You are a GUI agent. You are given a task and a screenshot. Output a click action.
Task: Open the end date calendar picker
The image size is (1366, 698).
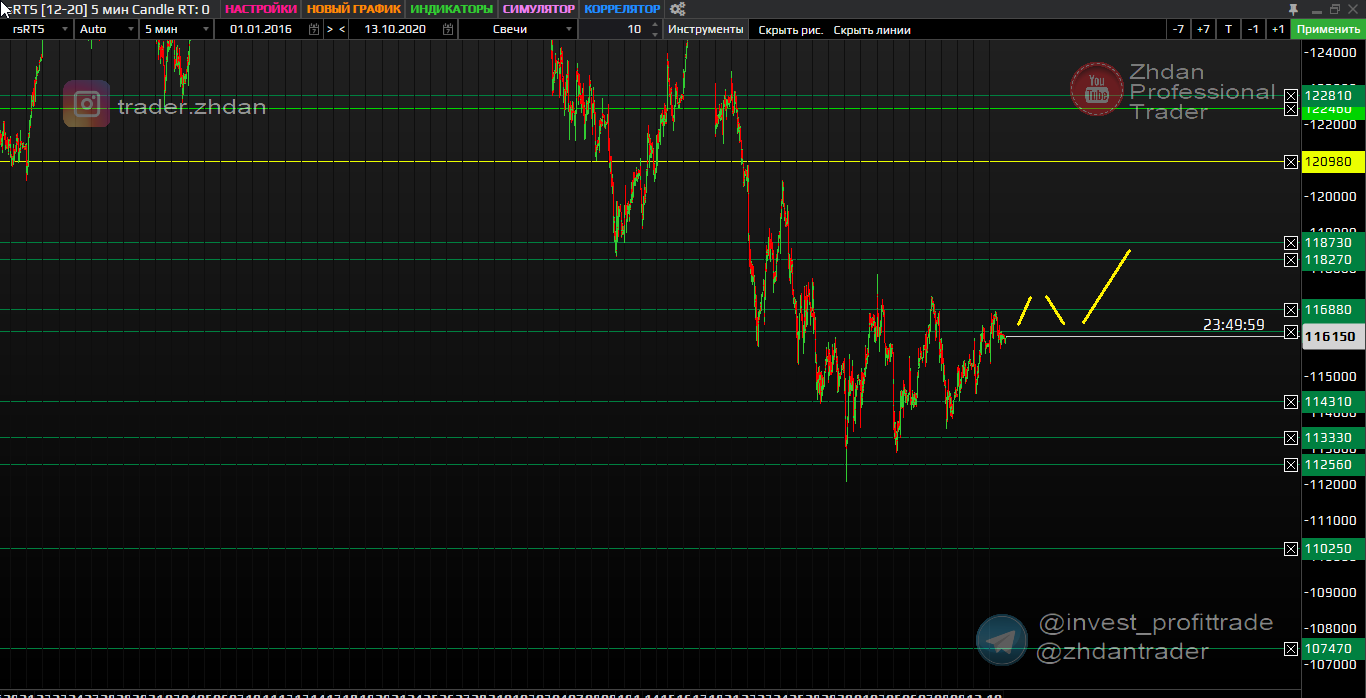point(448,29)
